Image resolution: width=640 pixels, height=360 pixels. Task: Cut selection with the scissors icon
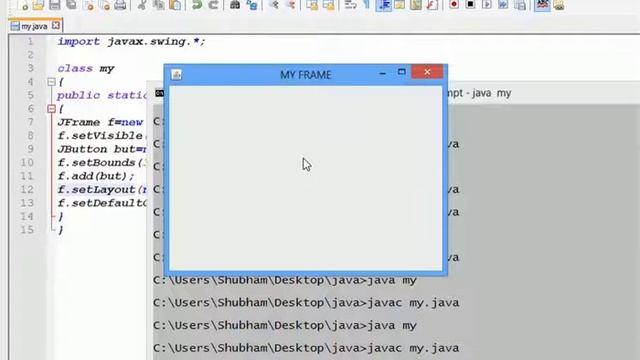click(142, 5)
